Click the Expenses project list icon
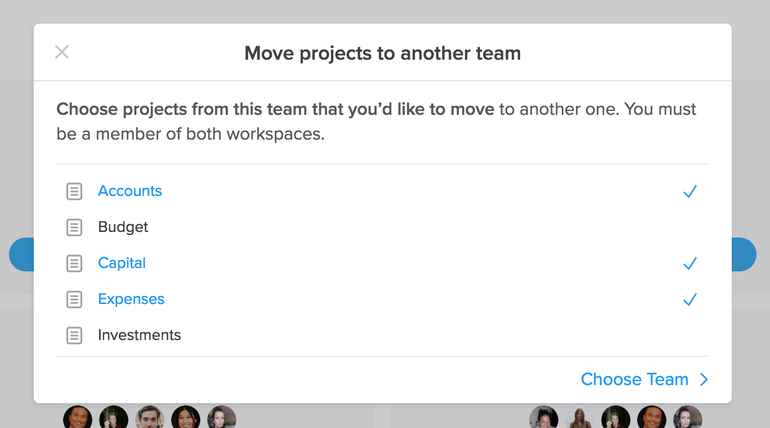 tap(74, 299)
